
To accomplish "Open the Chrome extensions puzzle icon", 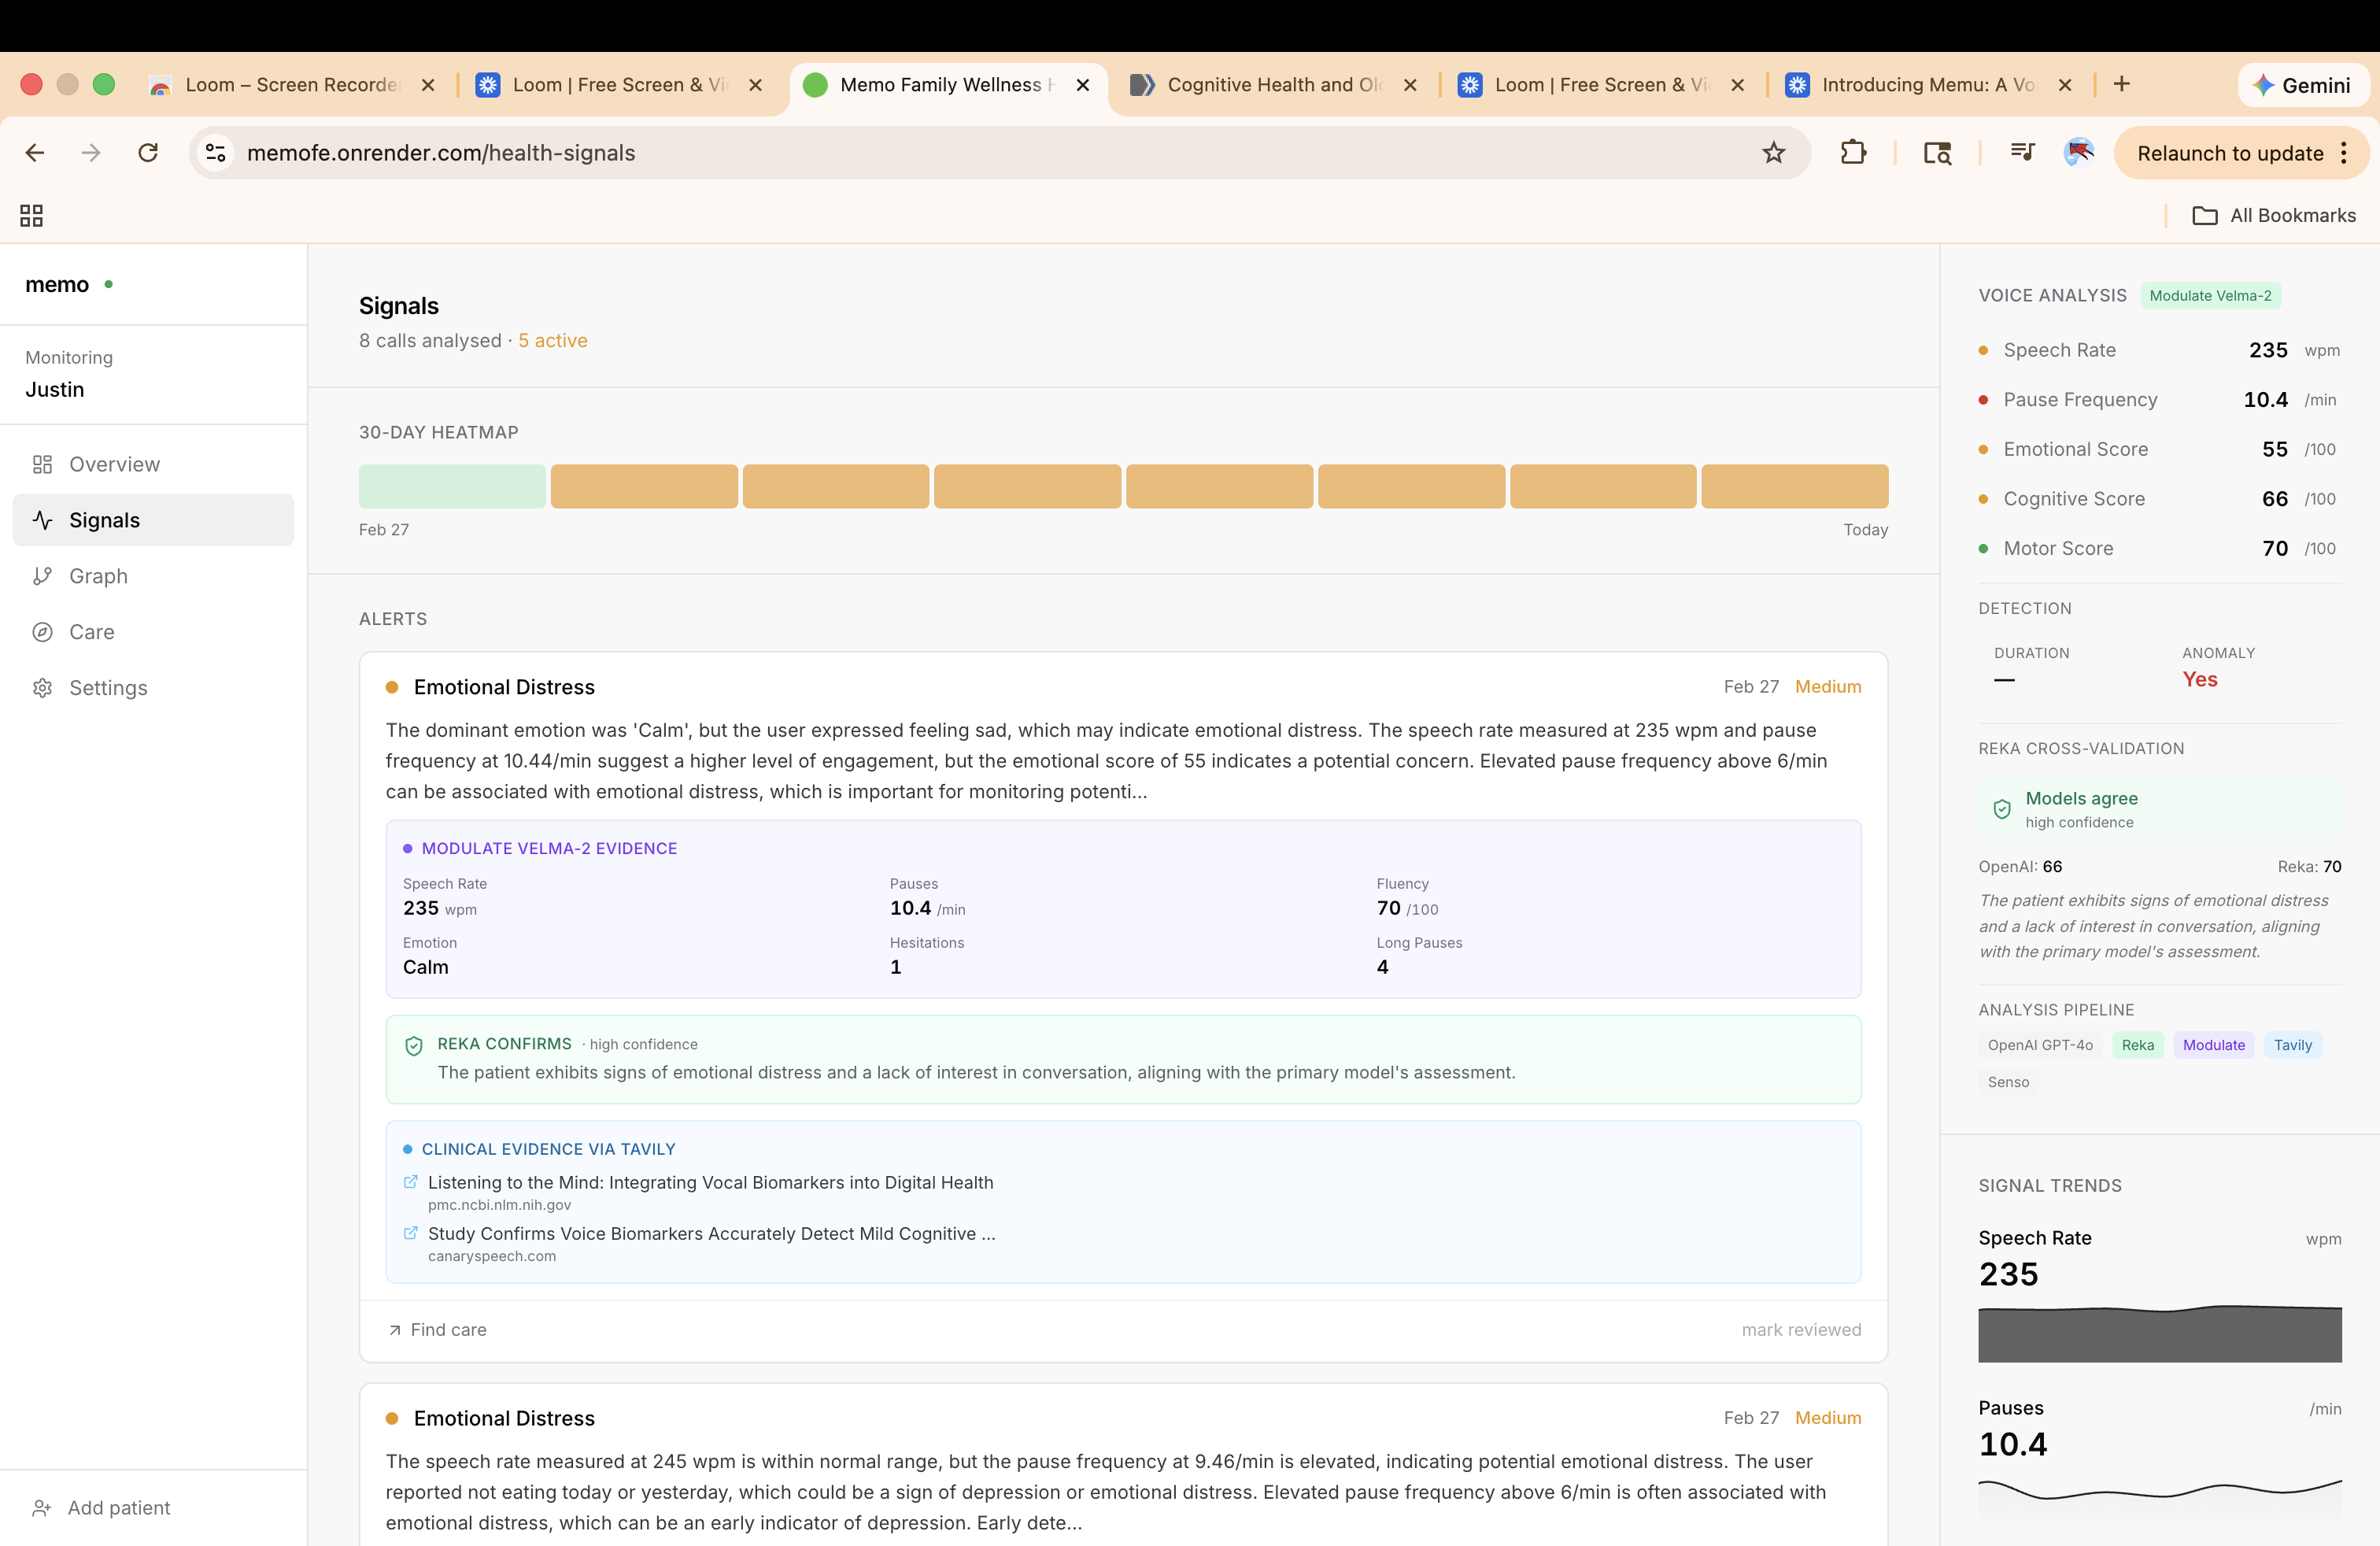I will pos(1853,153).
